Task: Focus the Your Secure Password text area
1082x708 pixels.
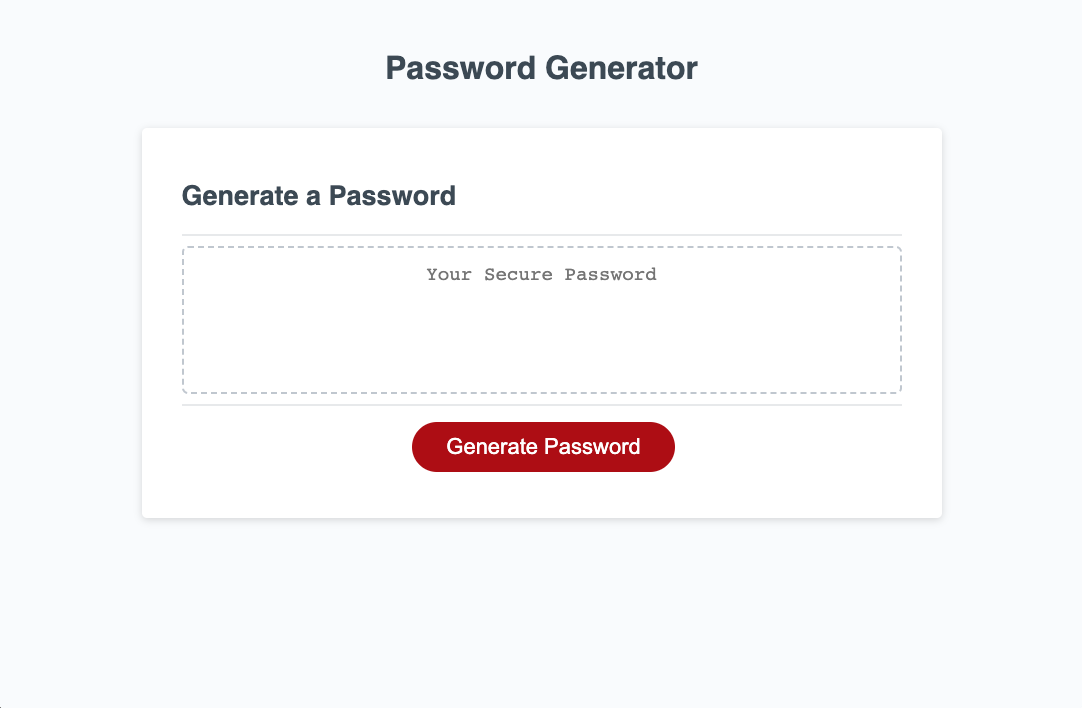Action: (x=542, y=320)
